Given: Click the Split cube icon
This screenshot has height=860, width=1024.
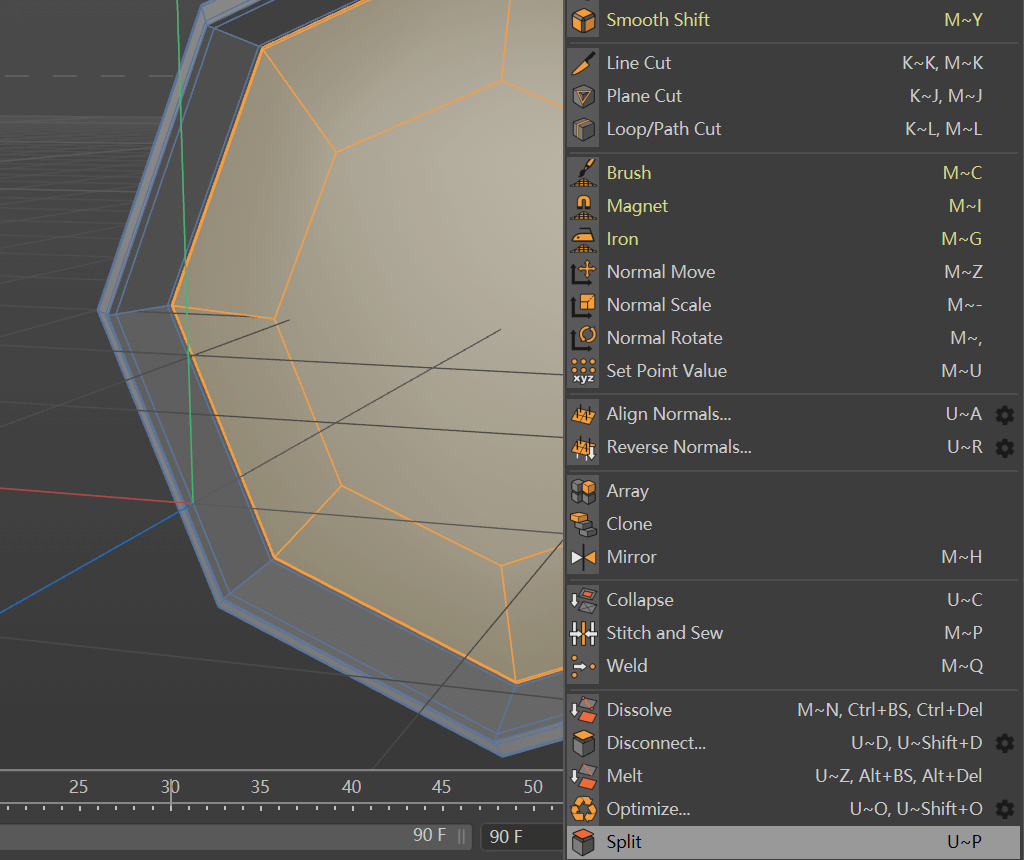Looking at the screenshot, I should (x=583, y=842).
